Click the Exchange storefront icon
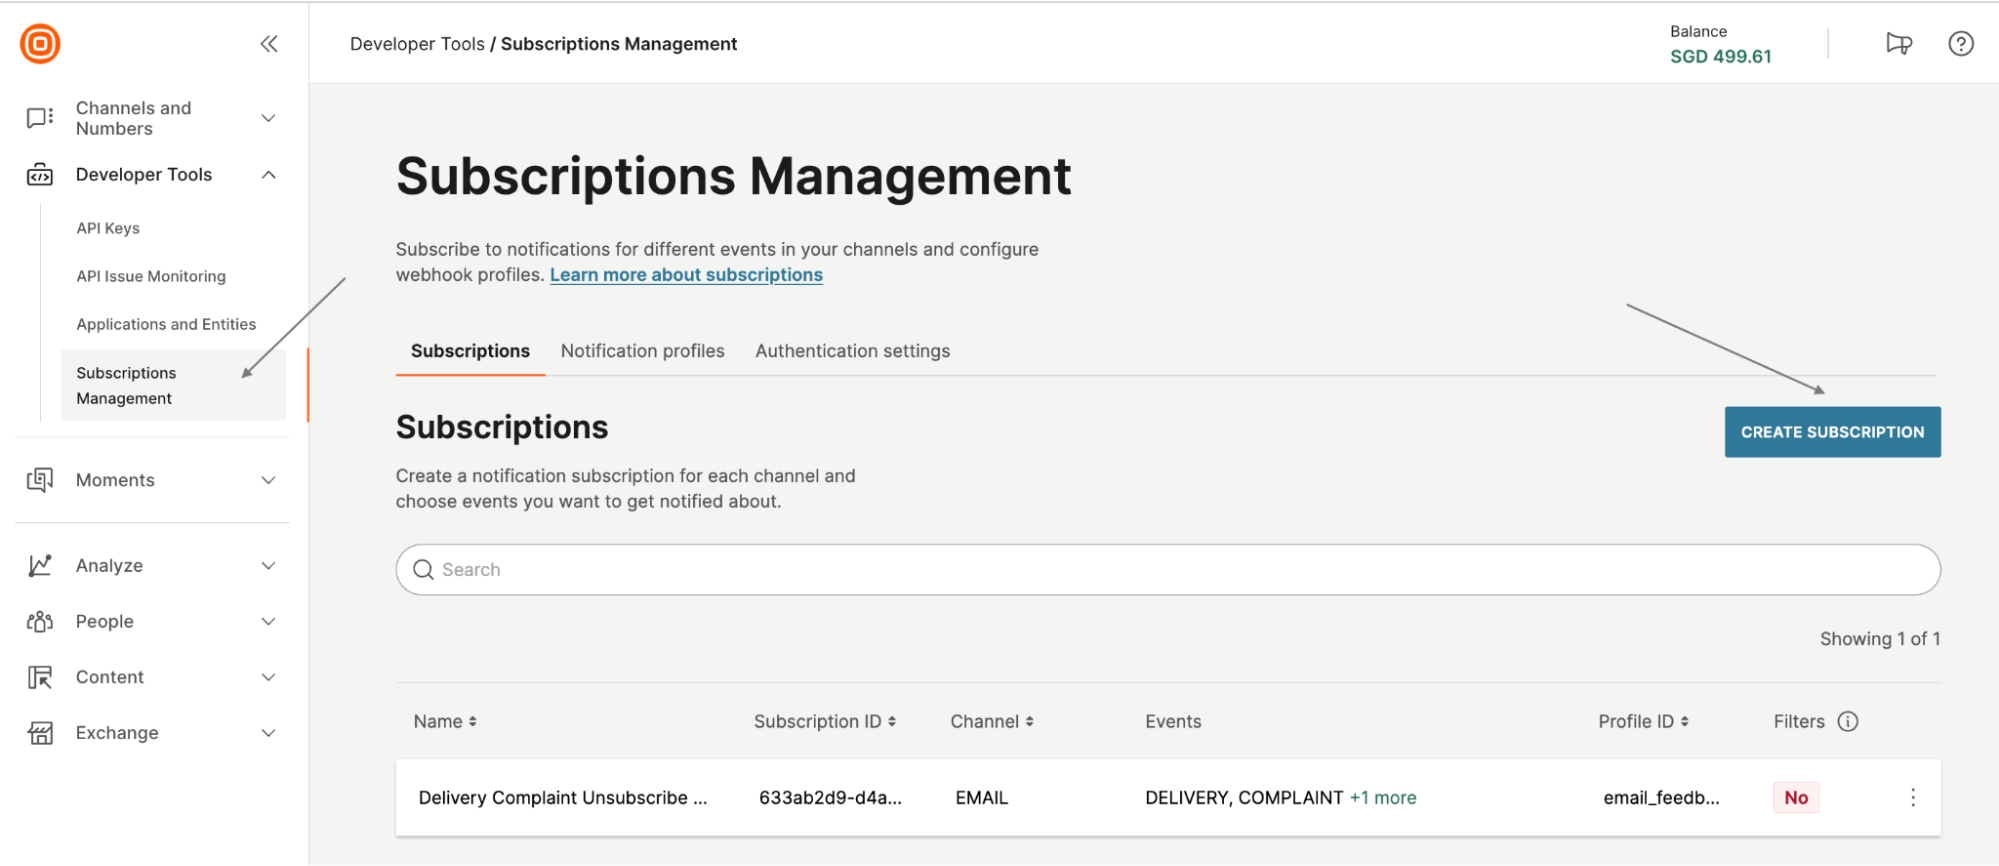 40,734
